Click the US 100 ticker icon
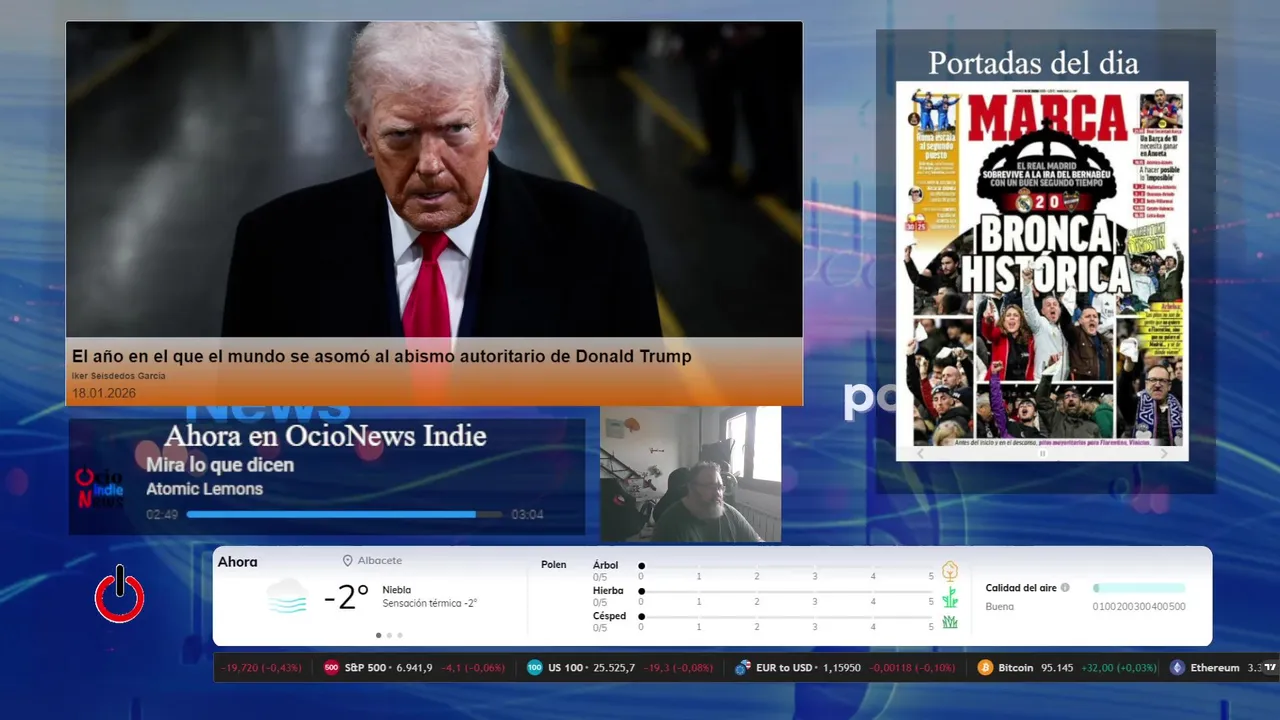Image resolution: width=1280 pixels, height=720 pixels. coord(535,668)
